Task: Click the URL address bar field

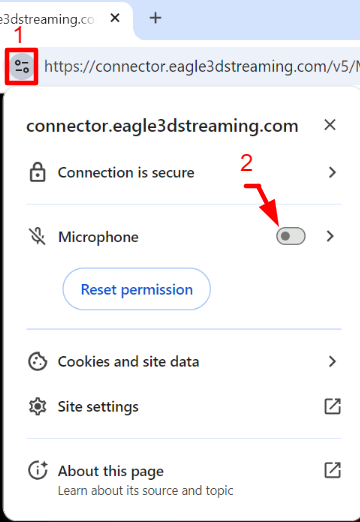Action: (x=200, y=66)
